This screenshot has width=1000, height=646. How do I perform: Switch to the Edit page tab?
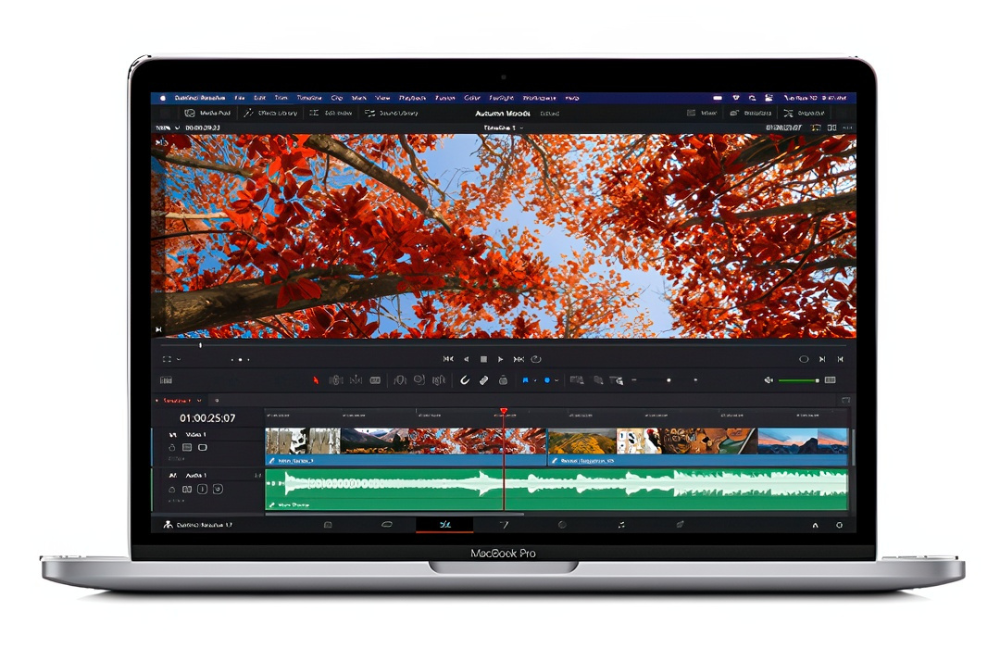click(445, 524)
